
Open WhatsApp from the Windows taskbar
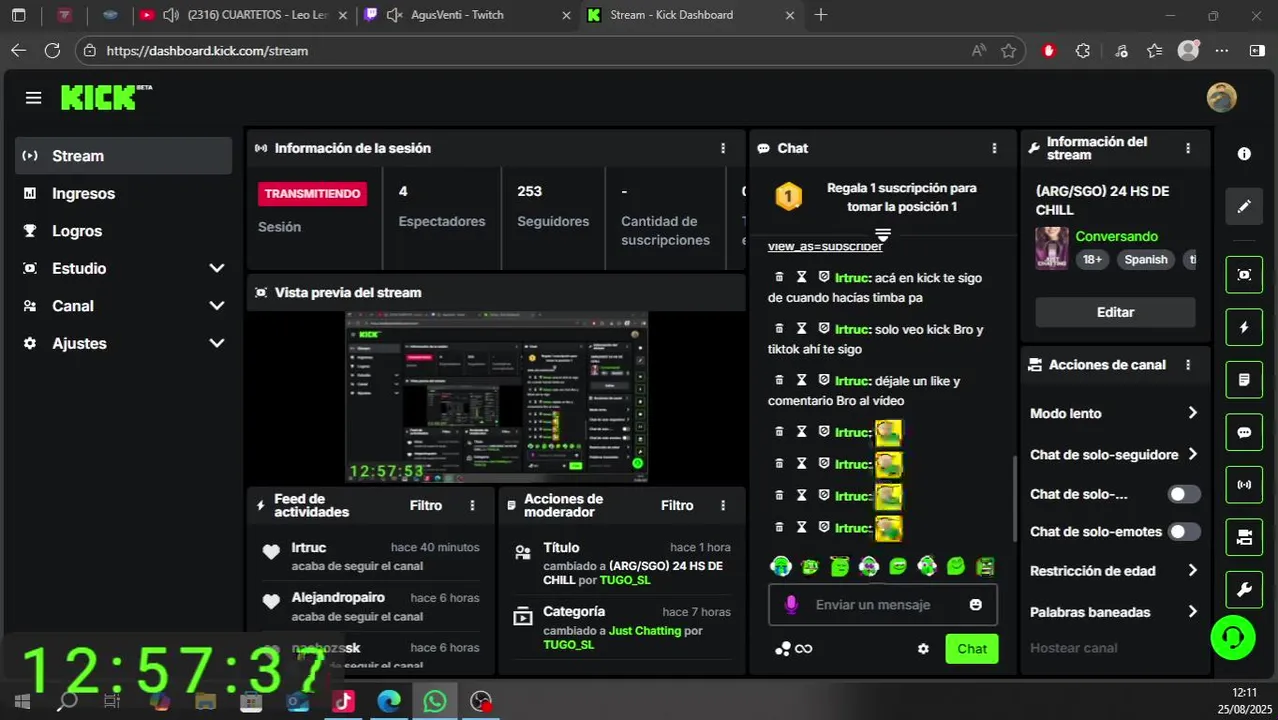point(434,701)
